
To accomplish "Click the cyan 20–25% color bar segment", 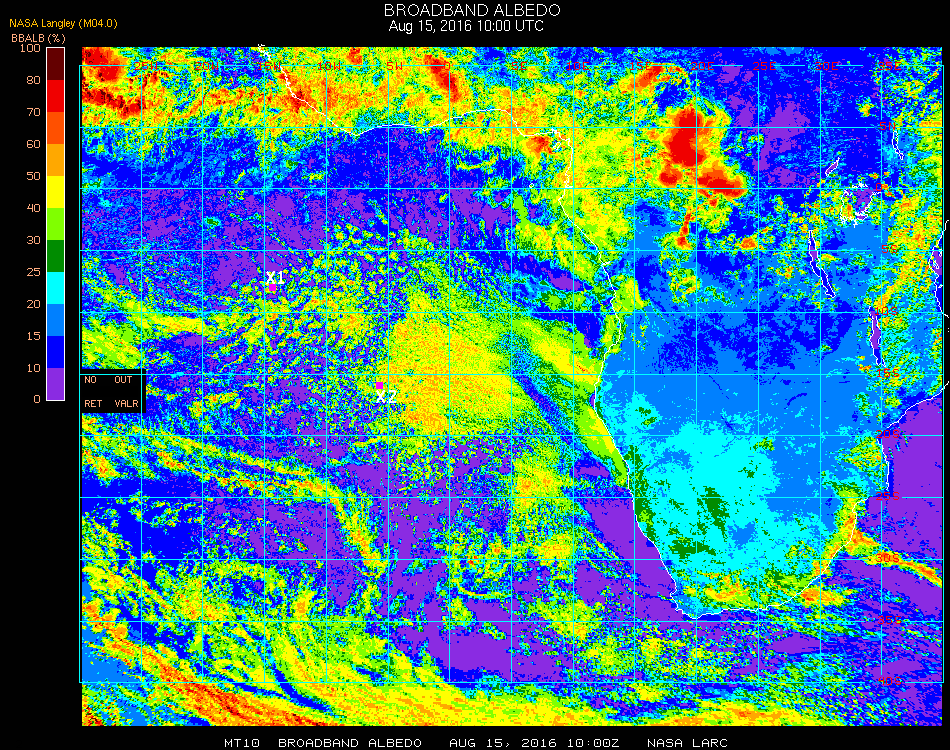I will [x=55, y=288].
